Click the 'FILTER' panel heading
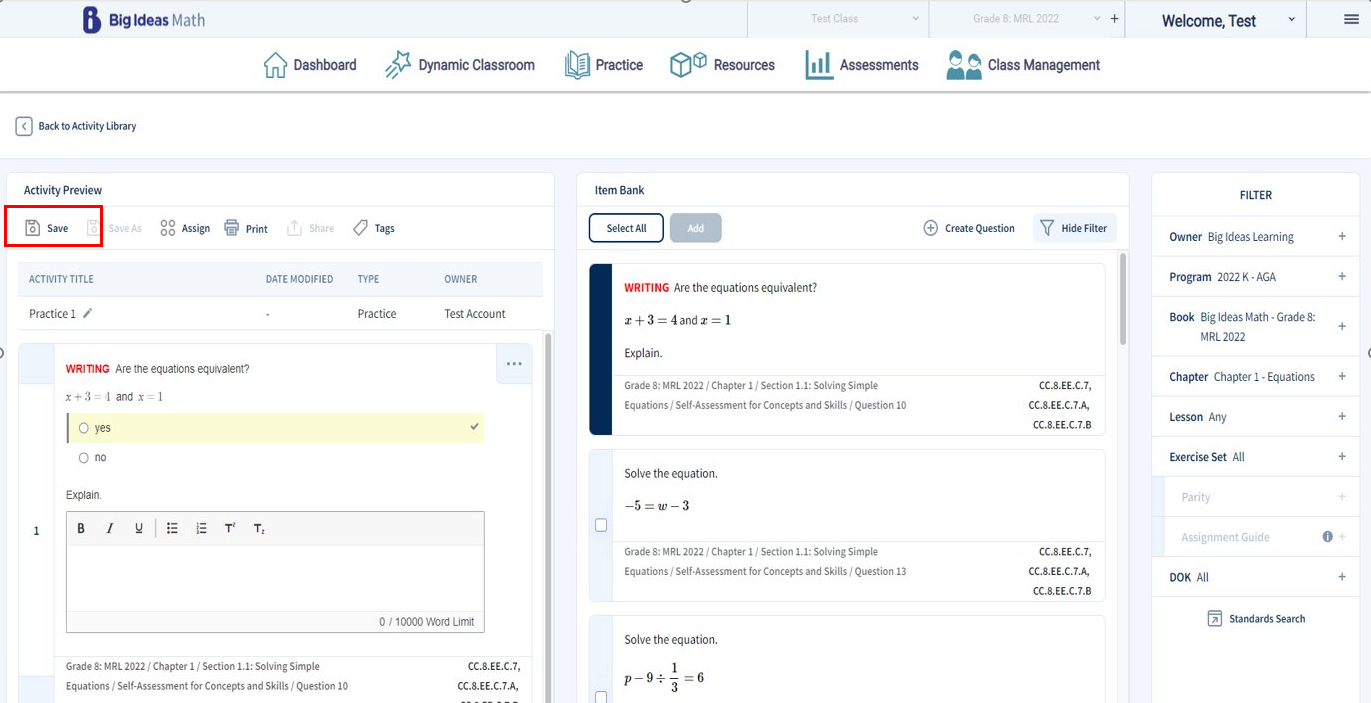 coord(1256,196)
